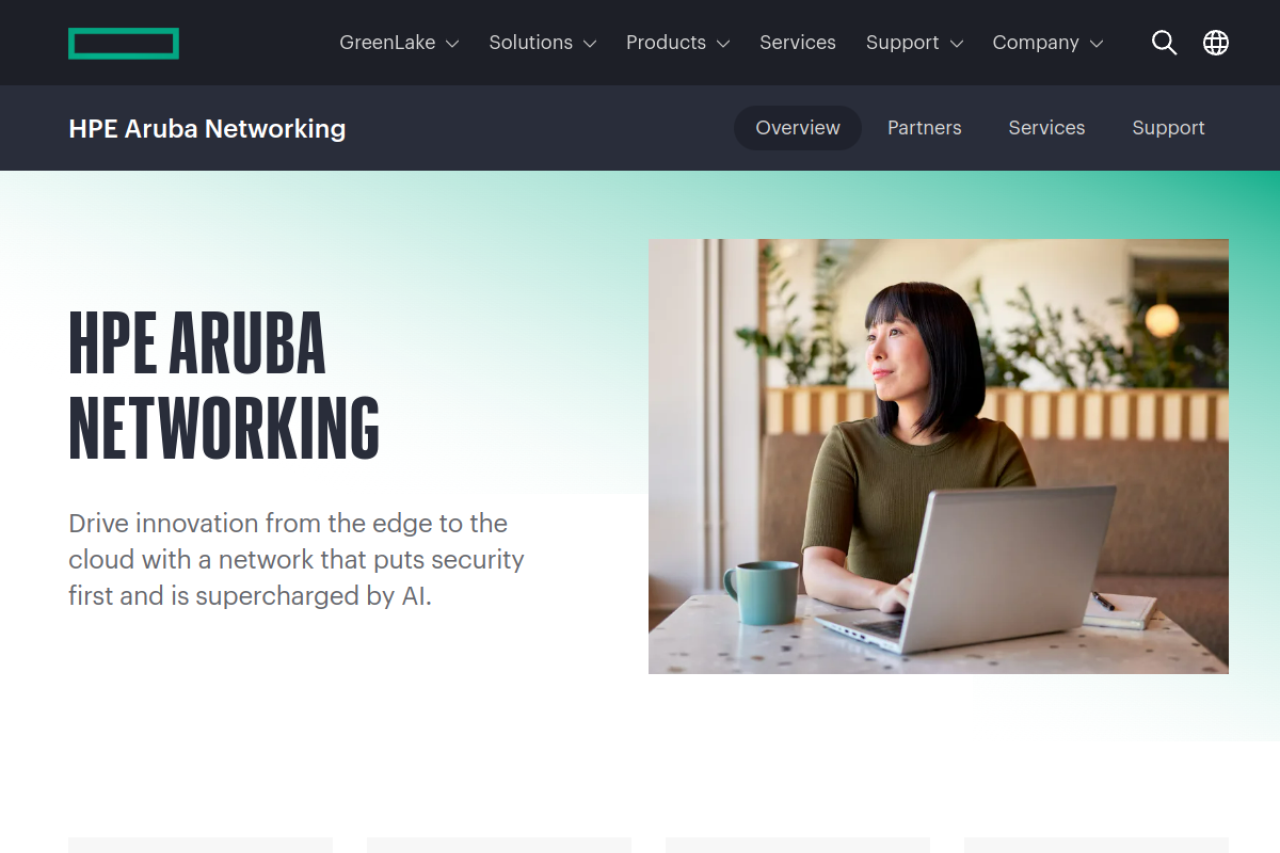
Task: Click the GreenLake chevron arrow
Action: pos(452,44)
